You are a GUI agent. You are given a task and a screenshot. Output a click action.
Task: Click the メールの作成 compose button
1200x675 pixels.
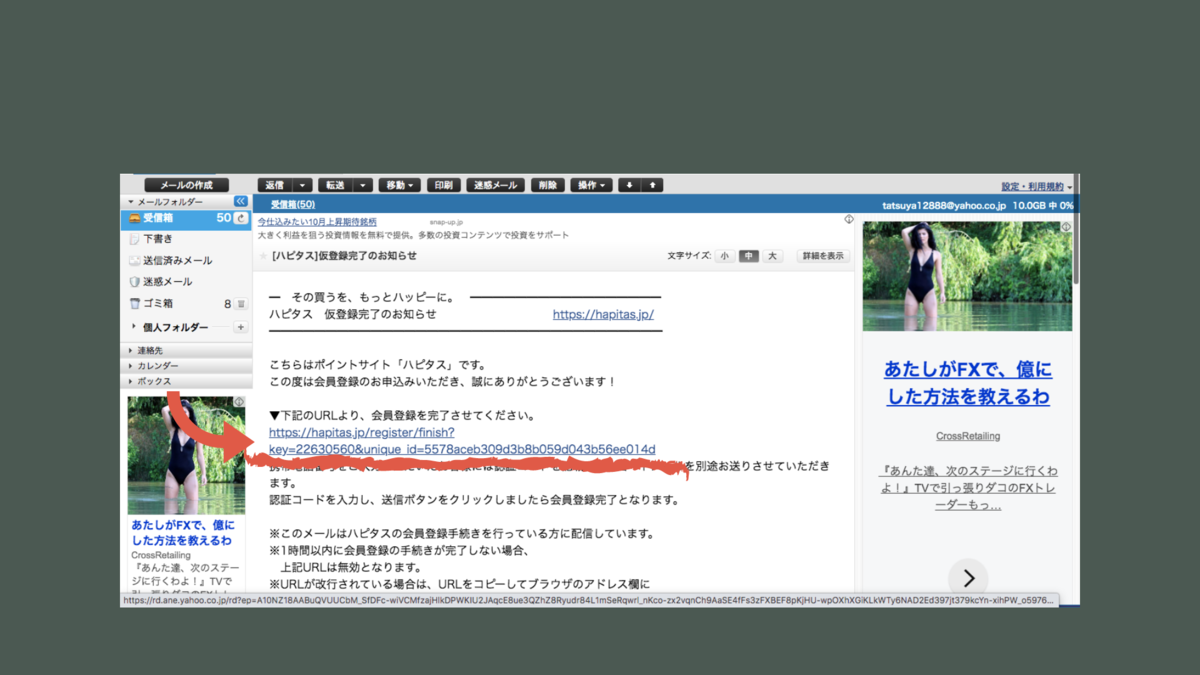tap(186, 185)
